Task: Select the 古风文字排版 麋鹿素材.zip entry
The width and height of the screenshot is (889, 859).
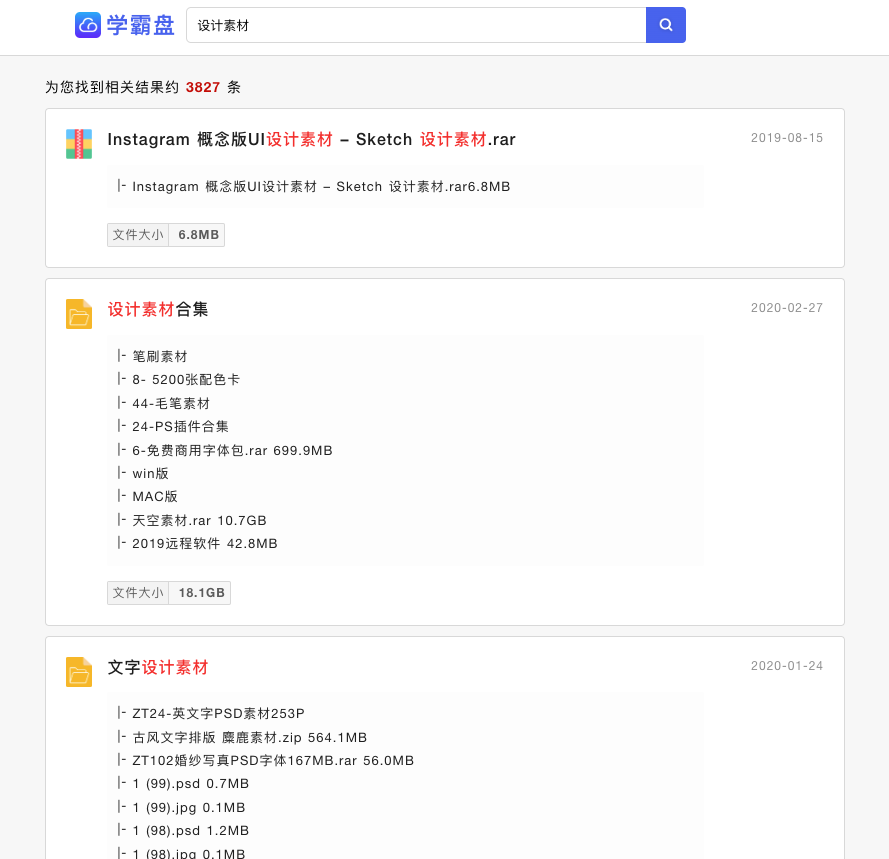Action: 249,737
